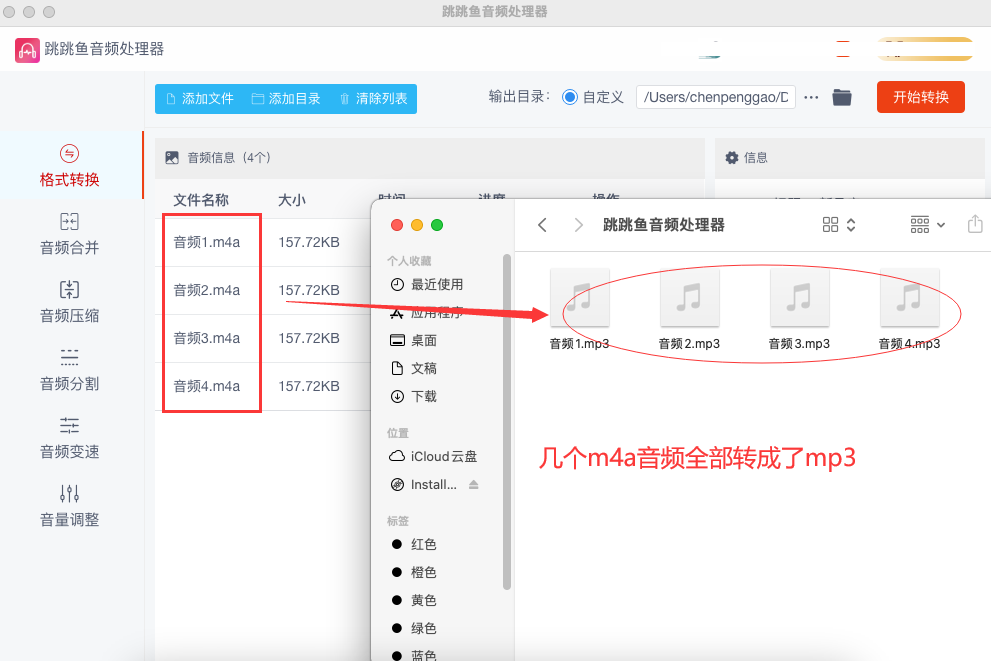Click the output directory path field
The width and height of the screenshot is (991, 661).
click(715, 97)
